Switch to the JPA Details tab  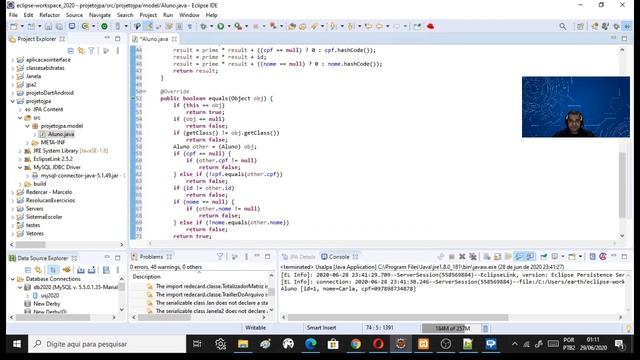click(x=298, y=257)
